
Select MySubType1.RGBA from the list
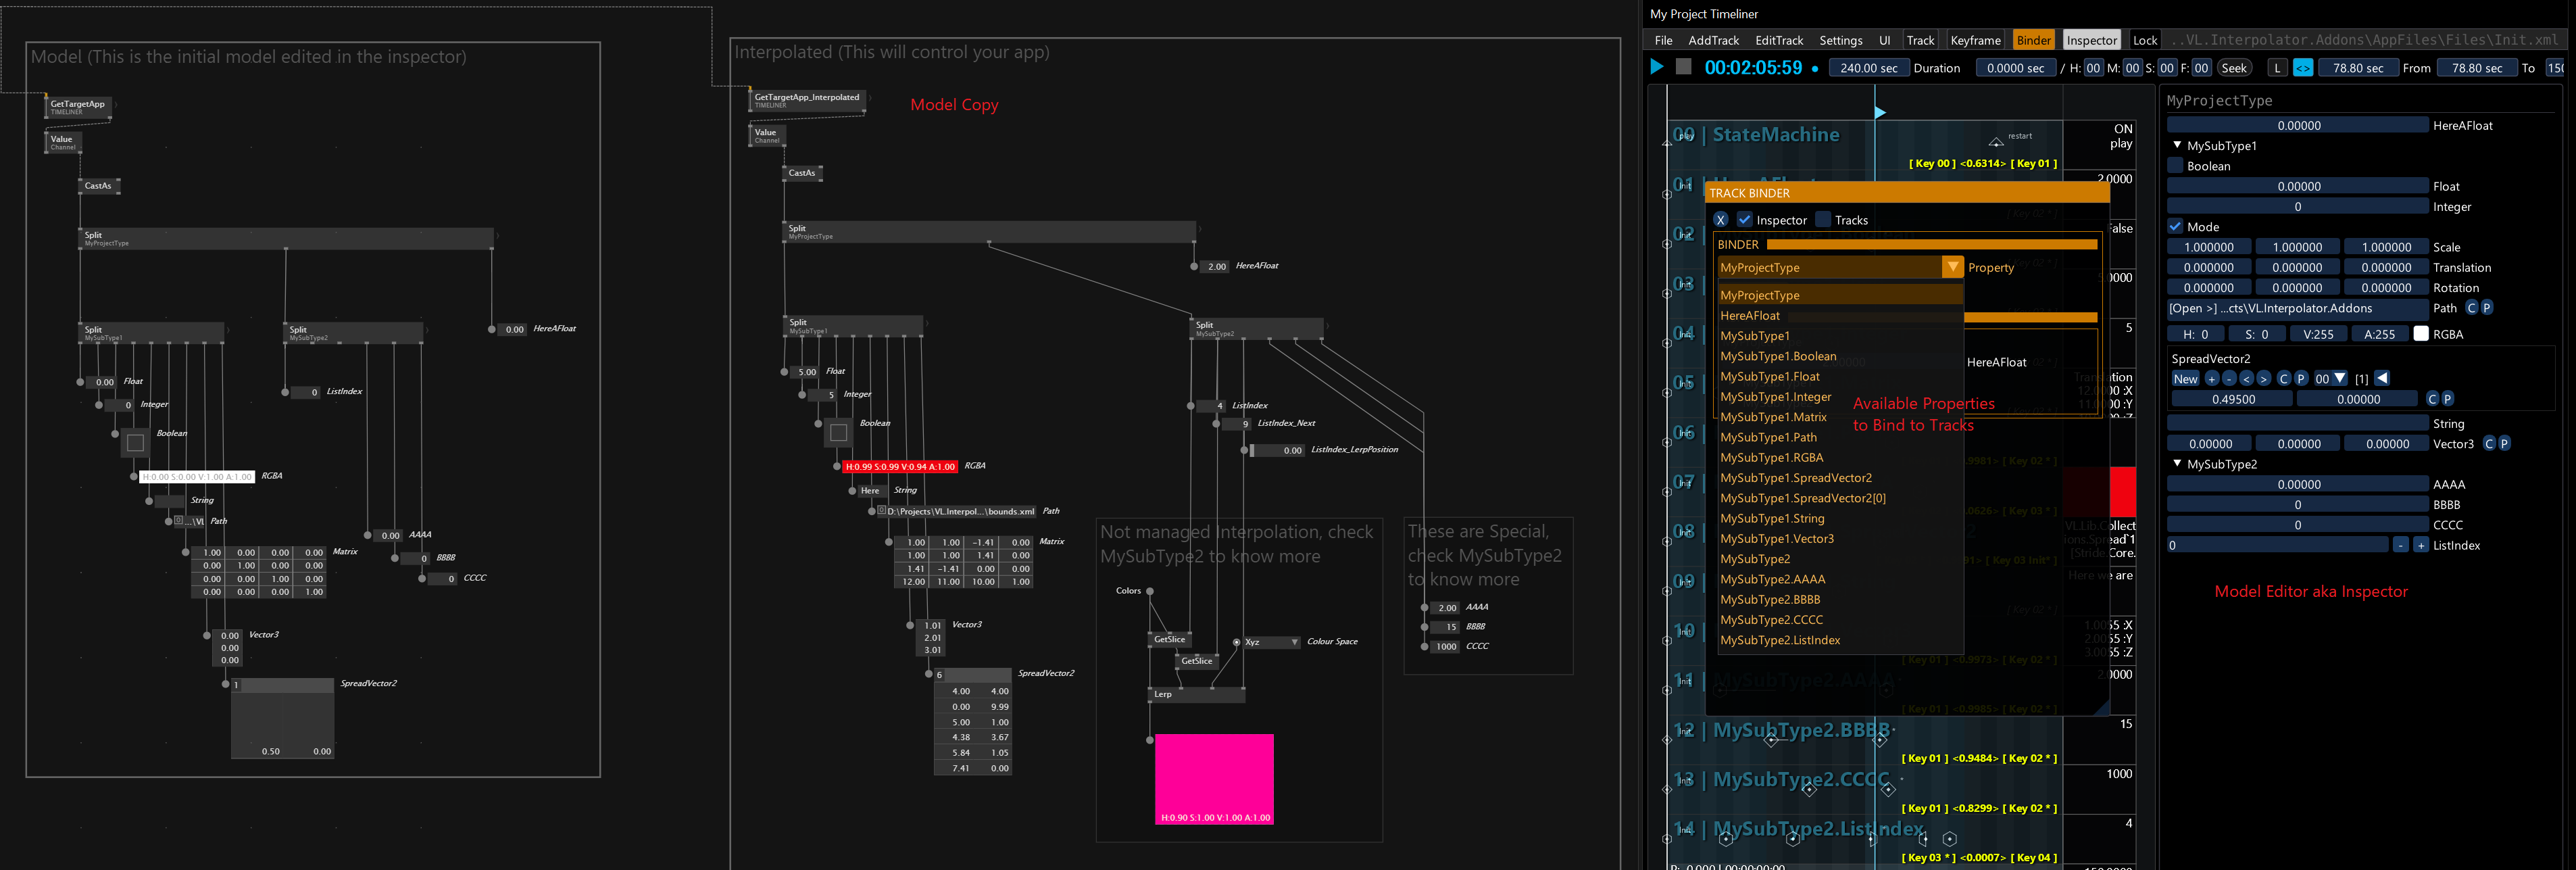coord(1840,457)
